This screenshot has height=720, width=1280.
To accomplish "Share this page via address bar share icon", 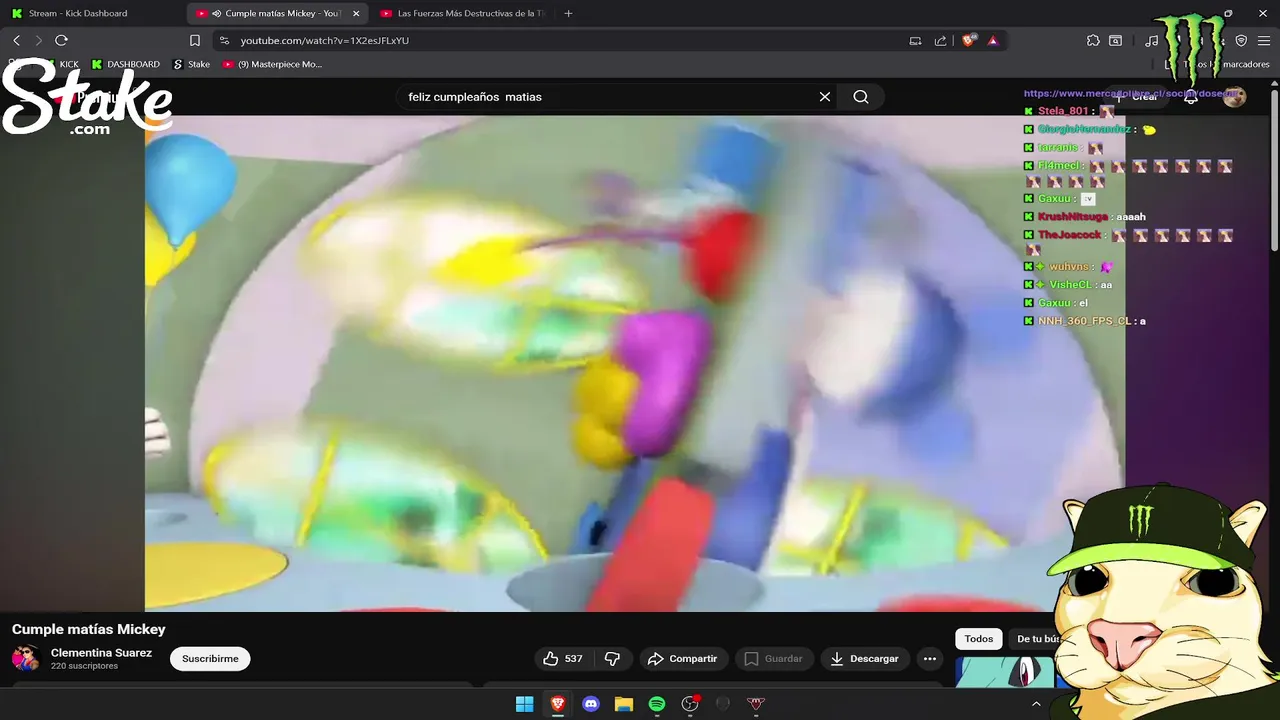I will (x=940, y=41).
